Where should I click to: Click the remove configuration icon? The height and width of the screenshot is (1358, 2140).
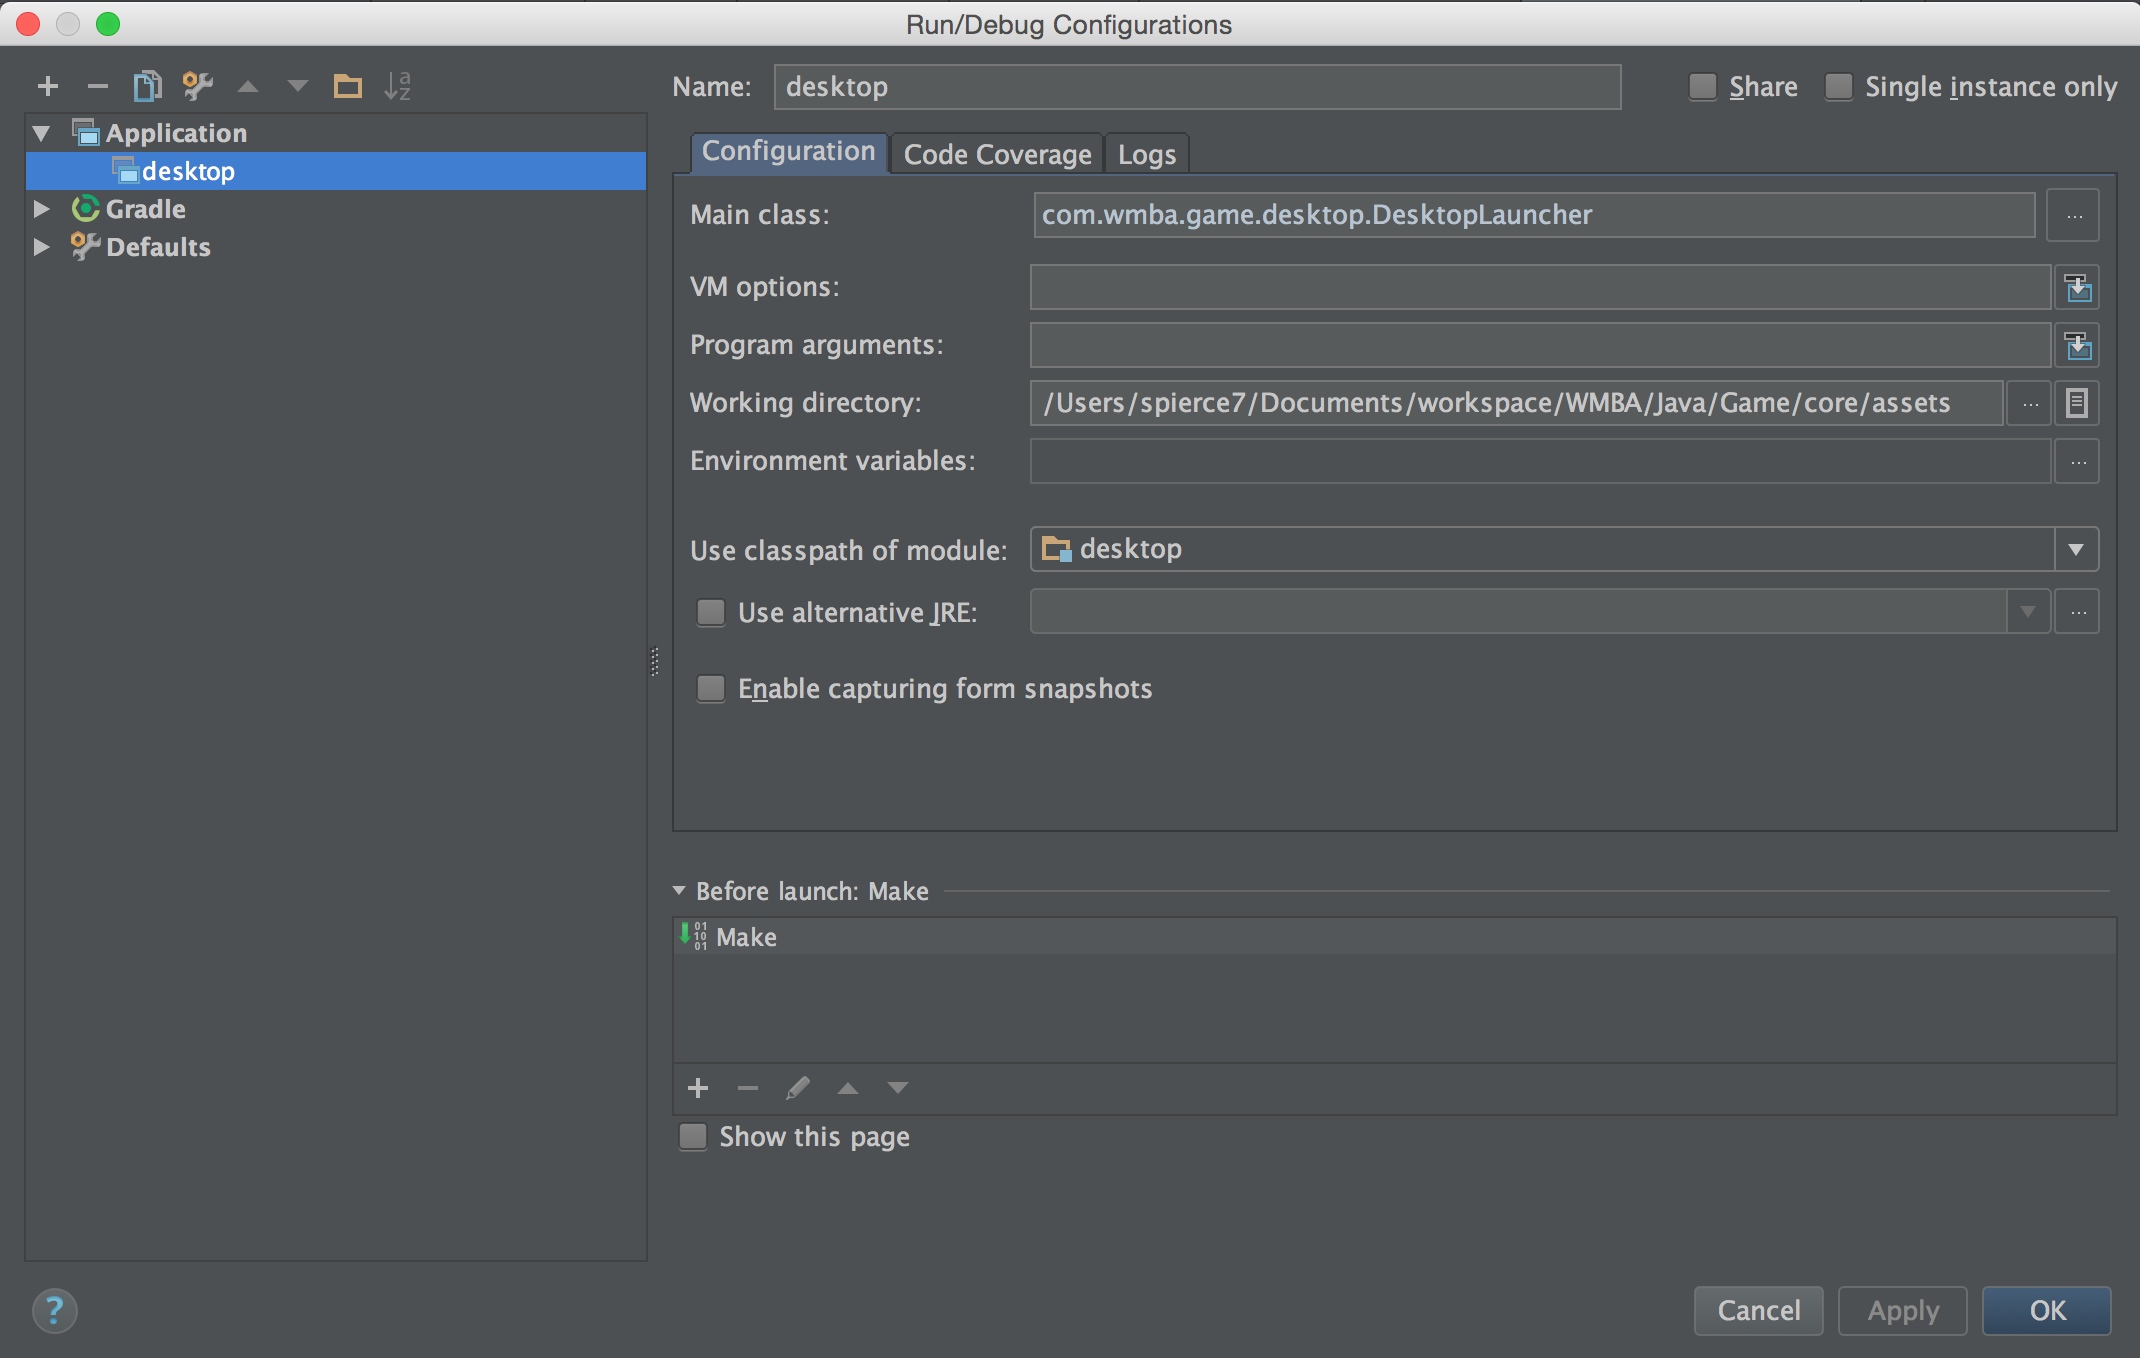click(100, 86)
